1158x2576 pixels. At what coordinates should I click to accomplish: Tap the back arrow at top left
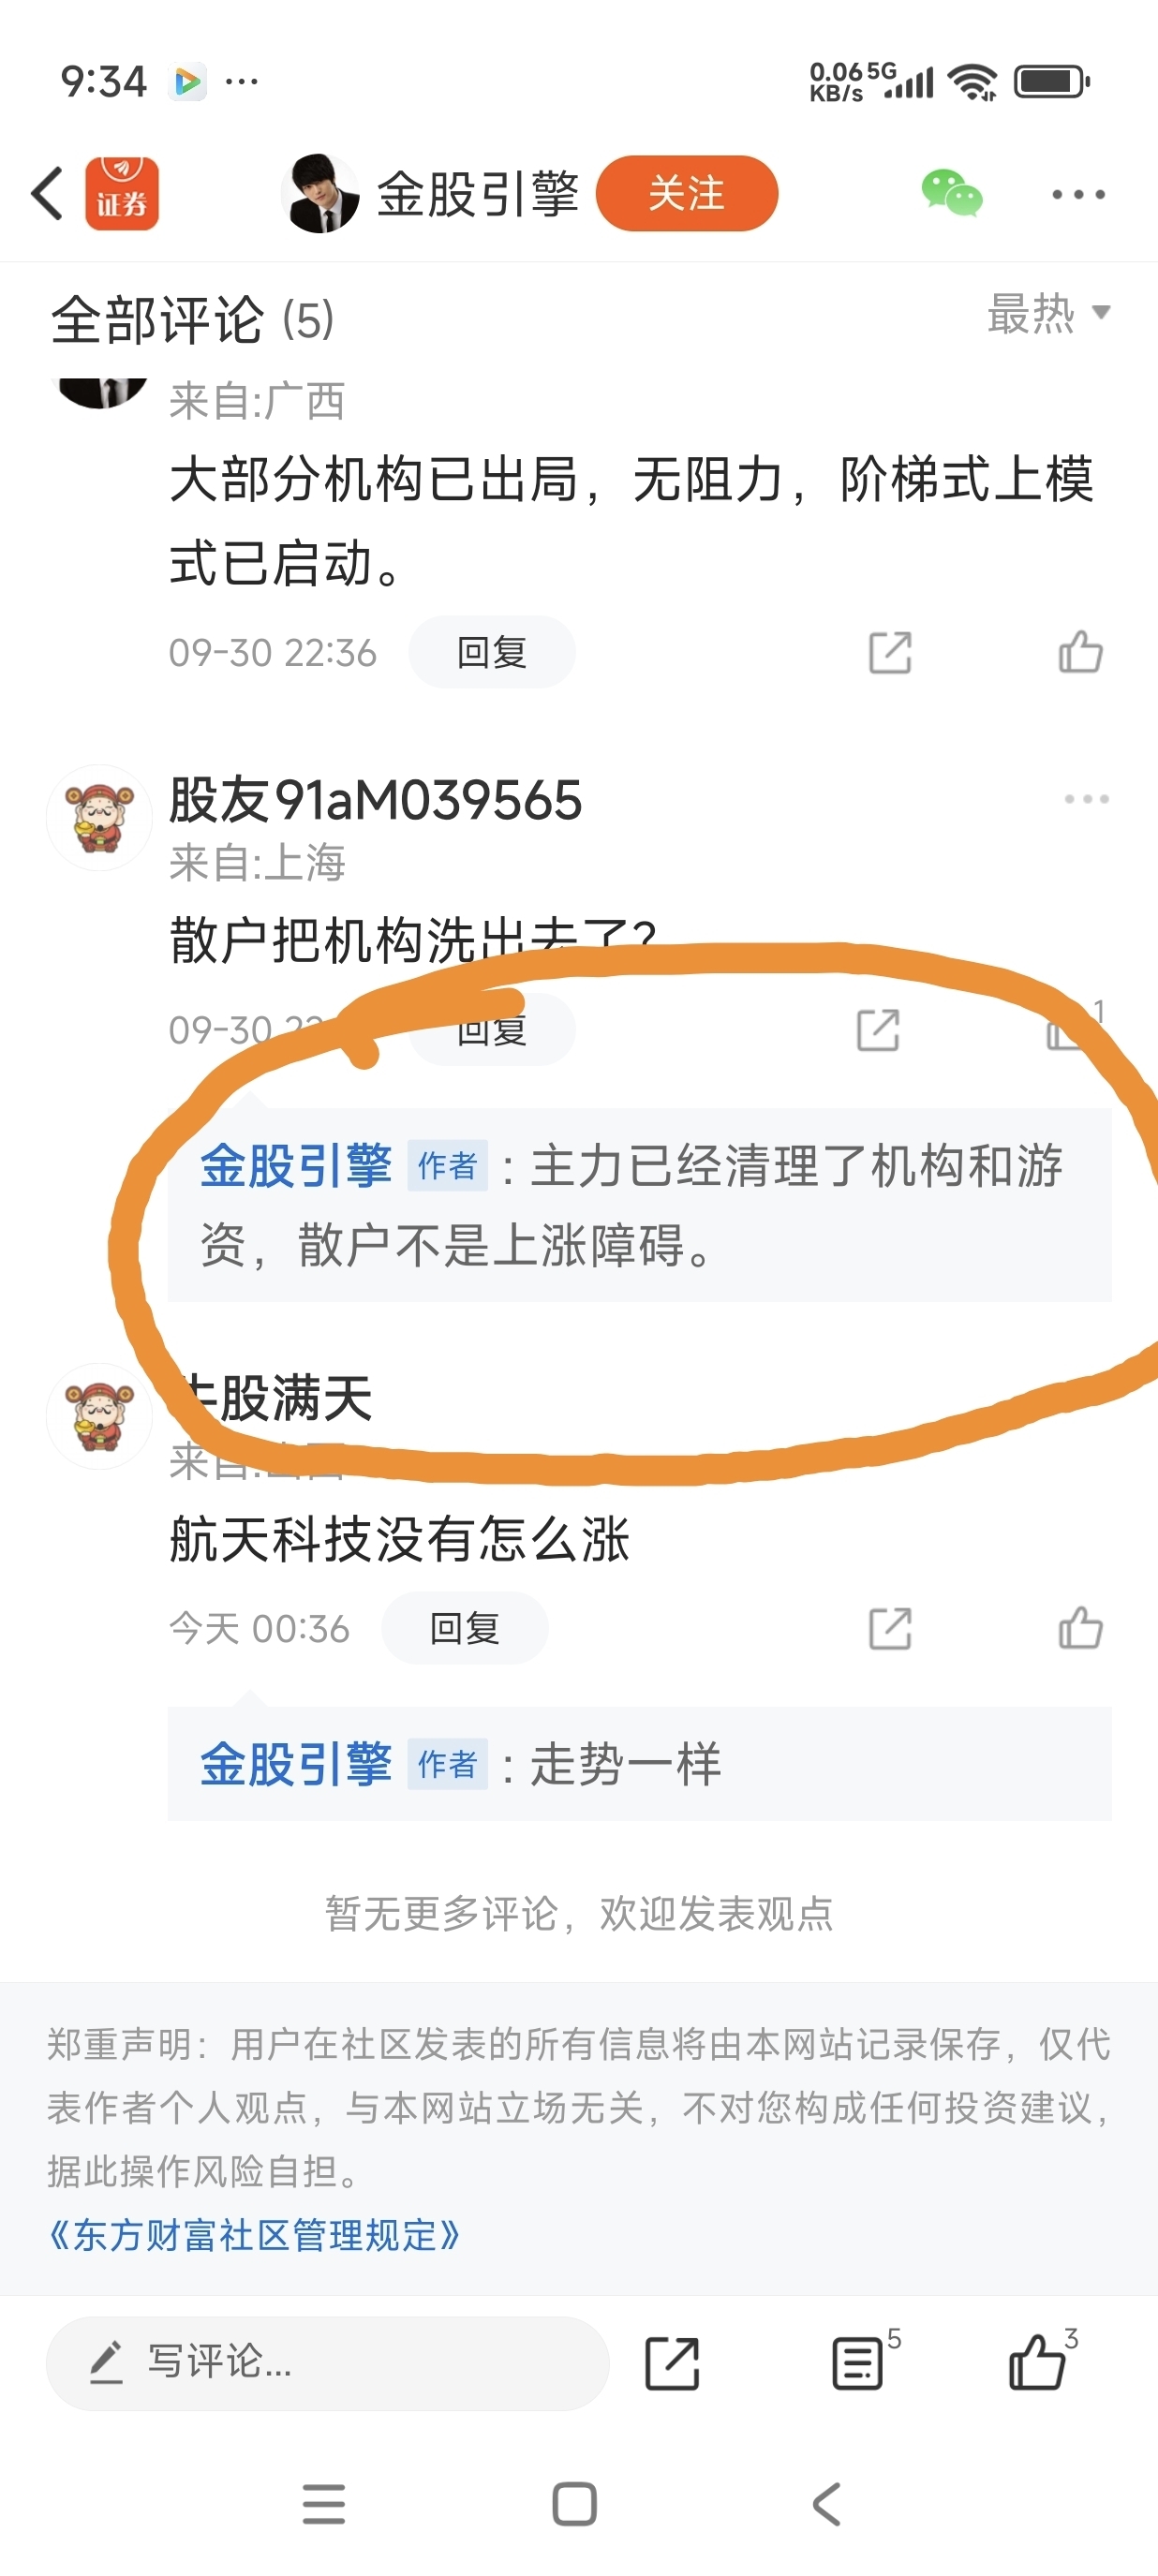click(48, 193)
